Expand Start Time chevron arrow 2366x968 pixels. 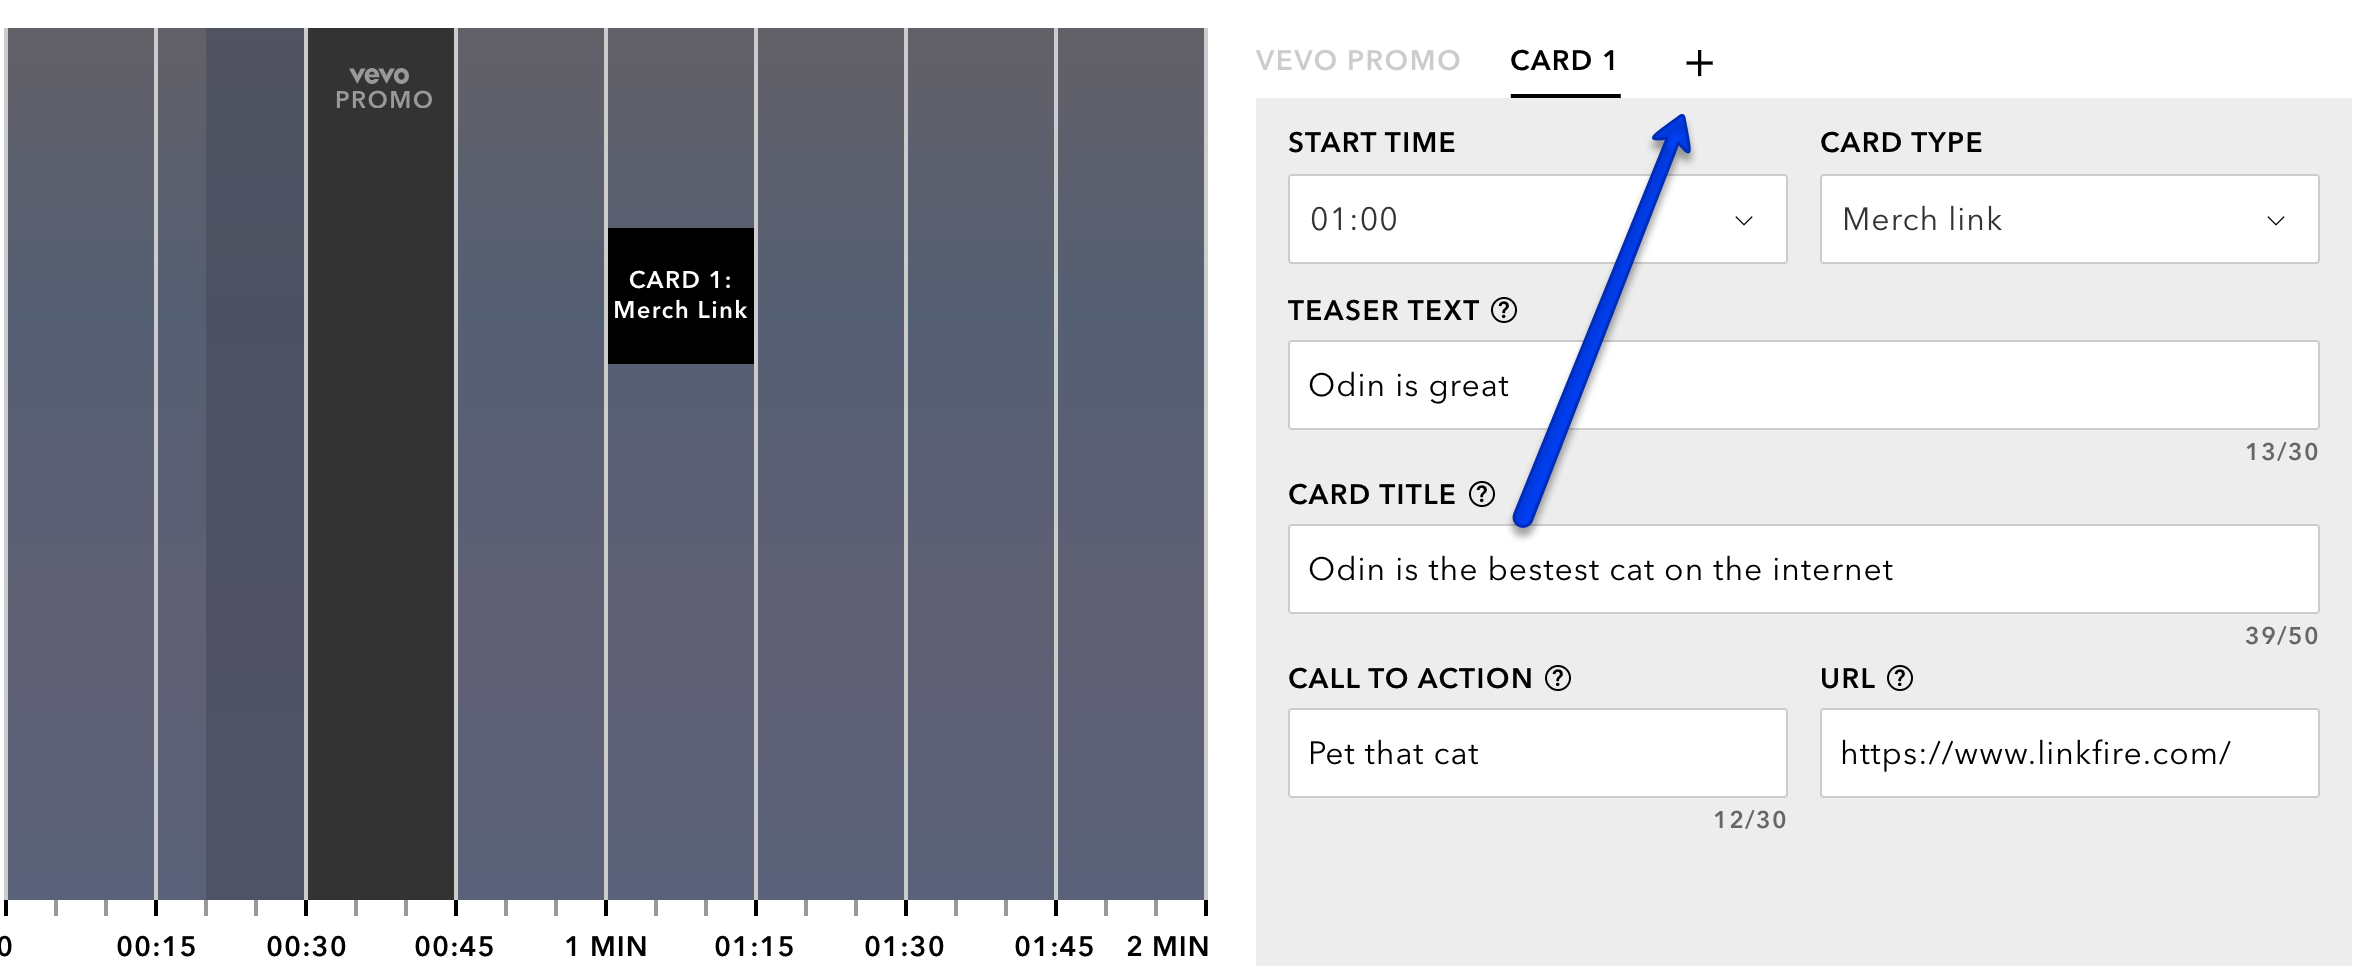1744,220
